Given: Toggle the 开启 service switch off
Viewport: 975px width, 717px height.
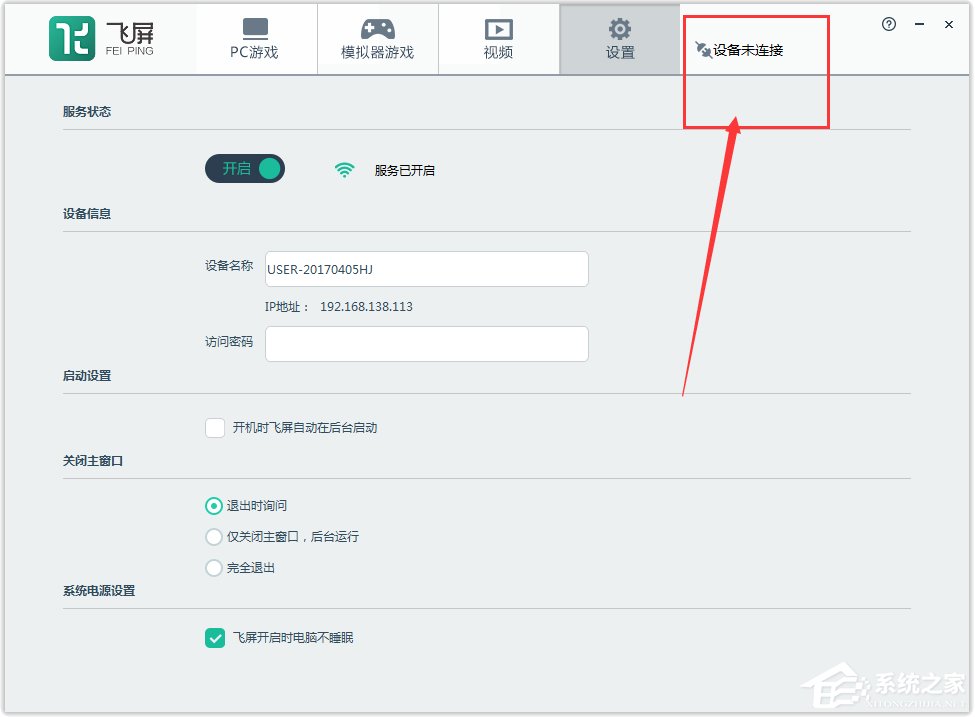Looking at the screenshot, I should 245,169.
